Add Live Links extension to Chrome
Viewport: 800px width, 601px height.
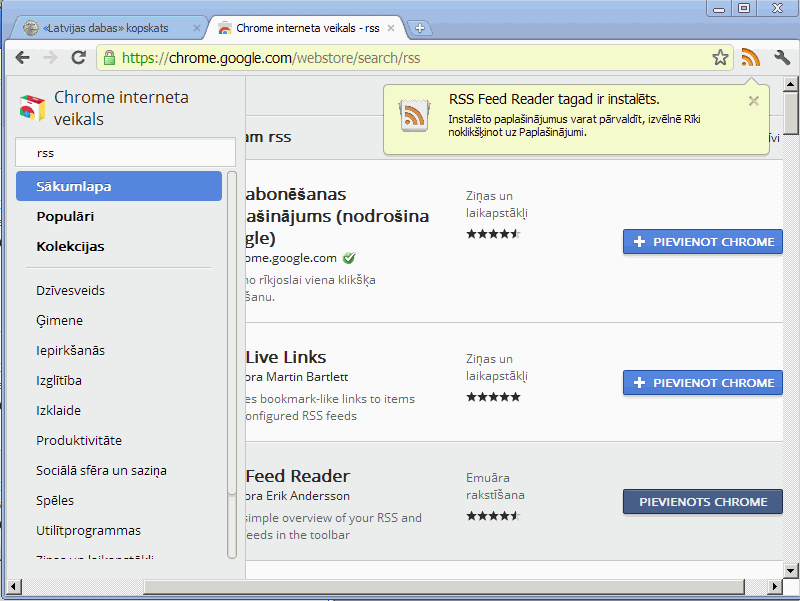pos(703,383)
